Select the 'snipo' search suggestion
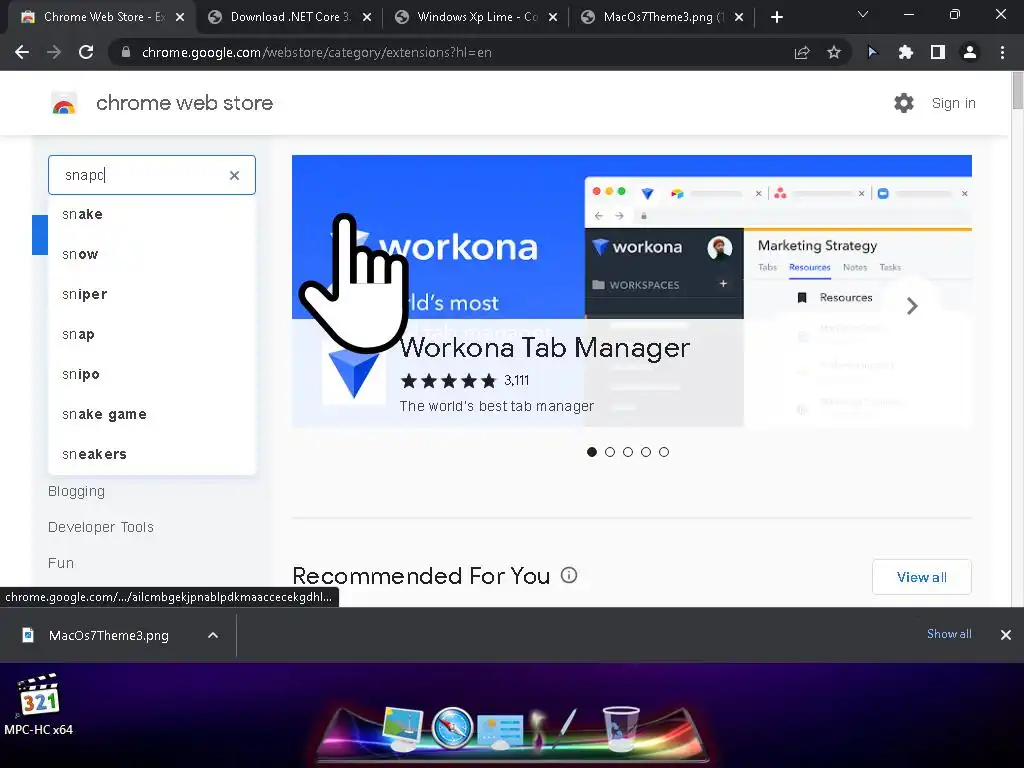The width and height of the screenshot is (1024, 768). click(x=152, y=374)
